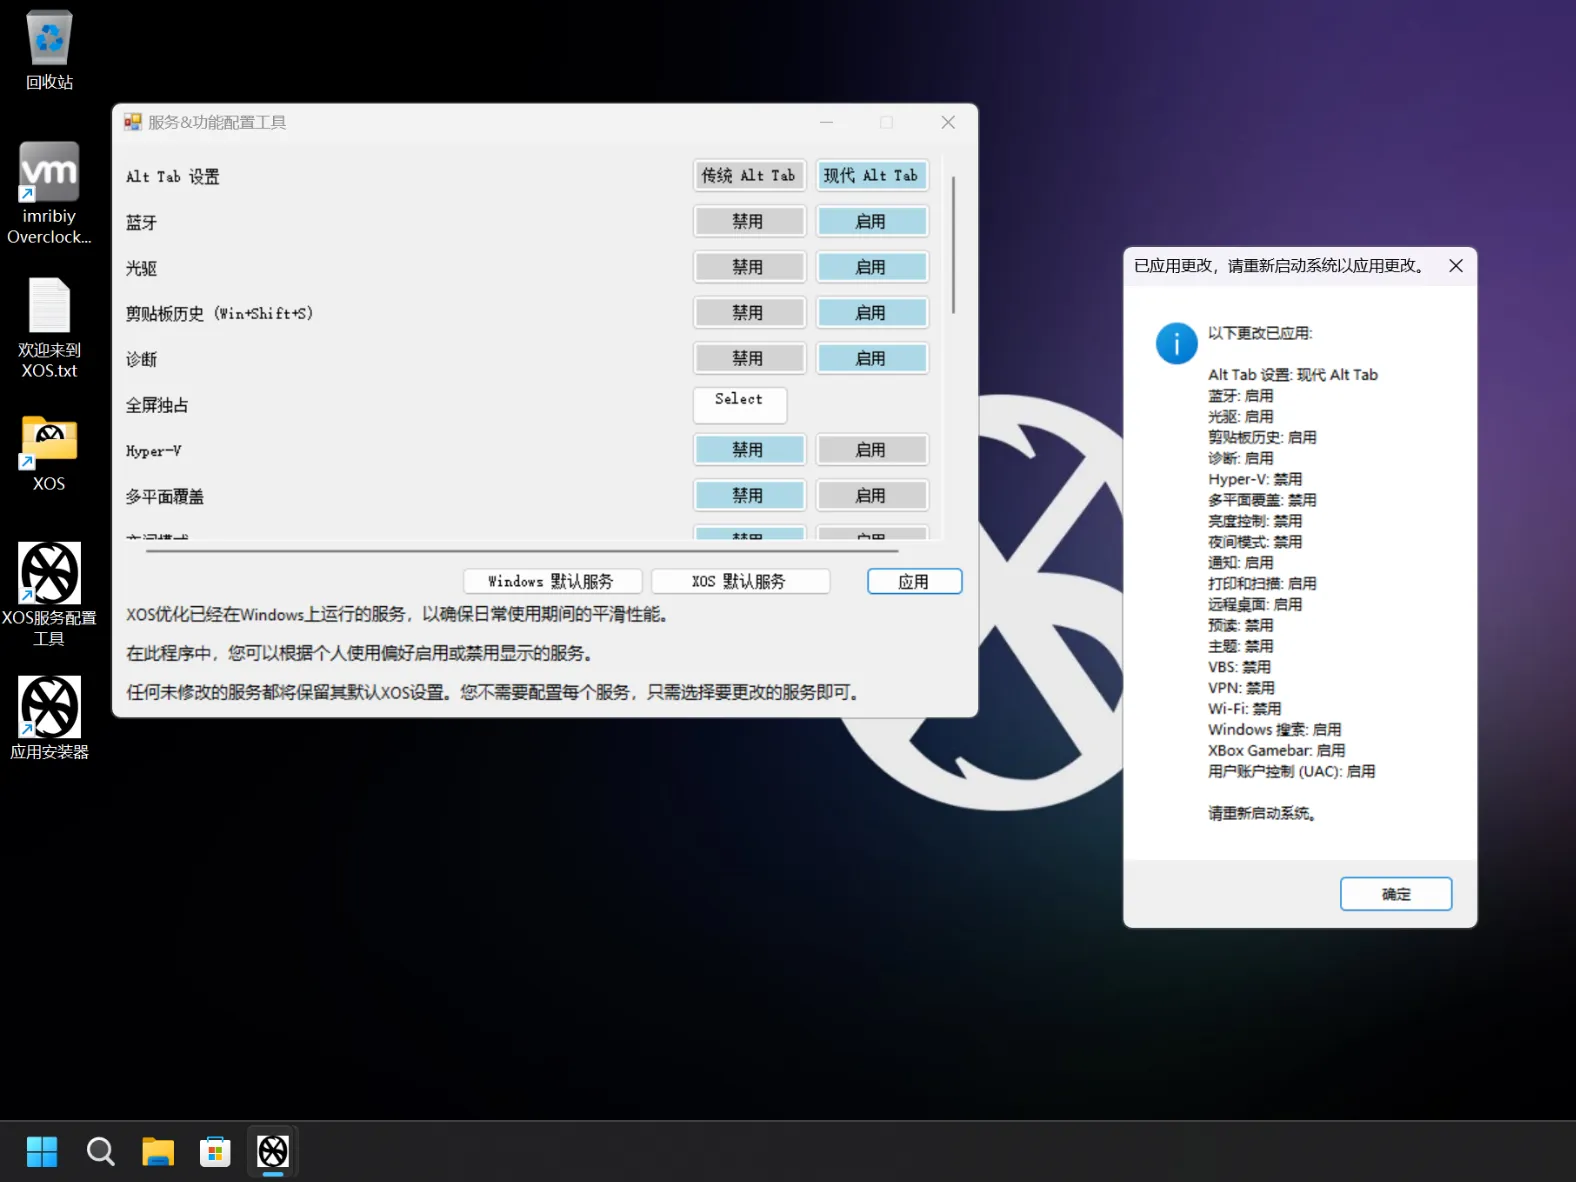Open the Recycle Bin desktop icon
Screen dimensions: 1576x1182
coord(49,50)
